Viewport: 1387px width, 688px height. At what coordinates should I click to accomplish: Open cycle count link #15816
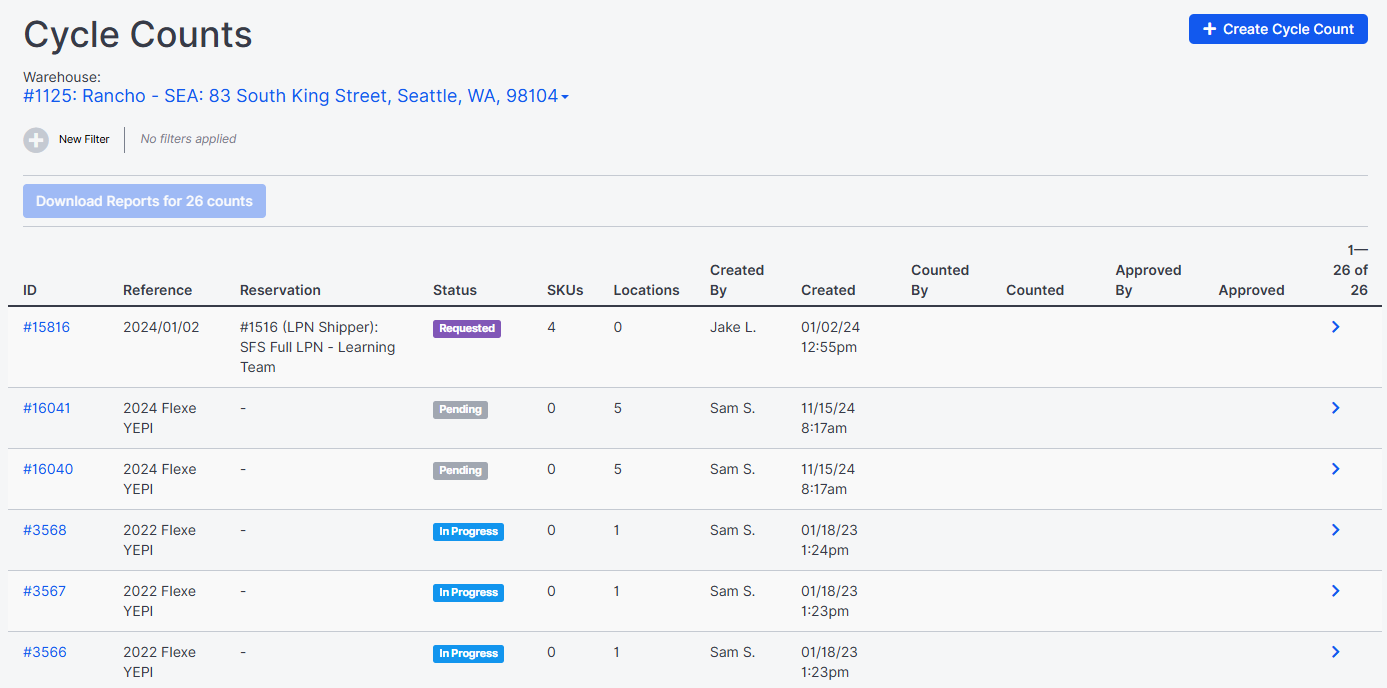(46, 327)
